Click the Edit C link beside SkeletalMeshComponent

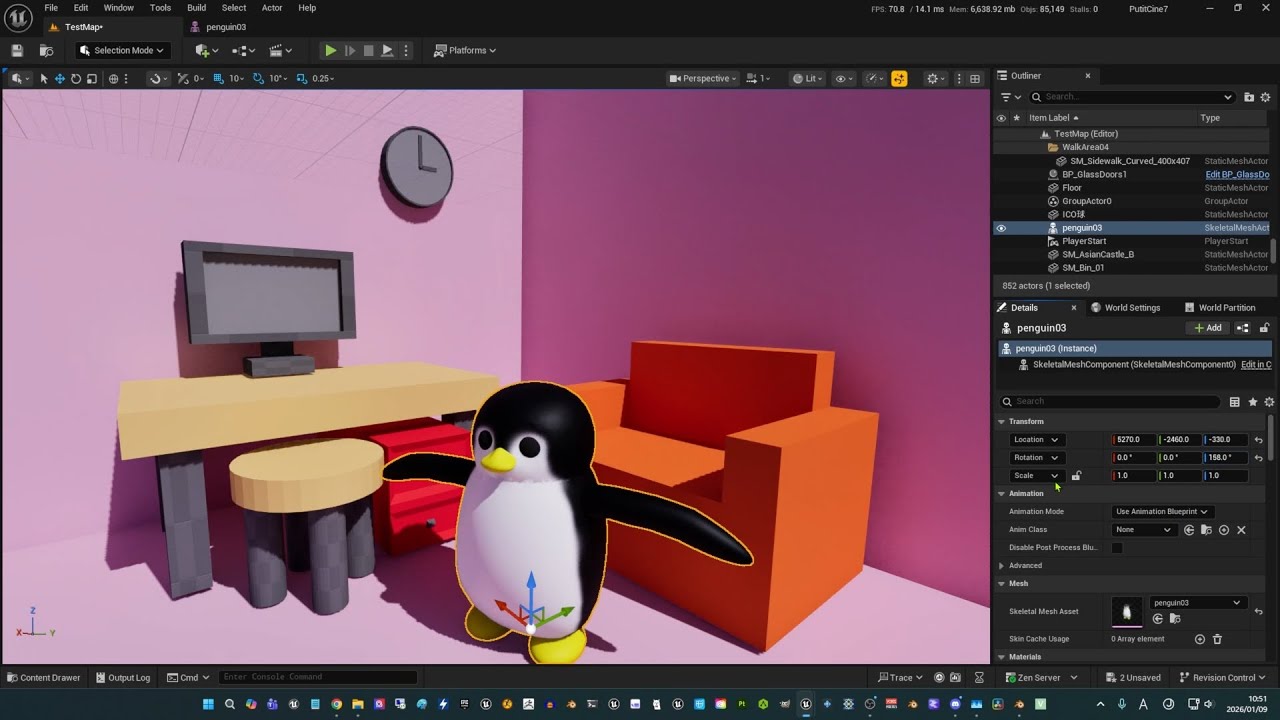[x=1256, y=365]
